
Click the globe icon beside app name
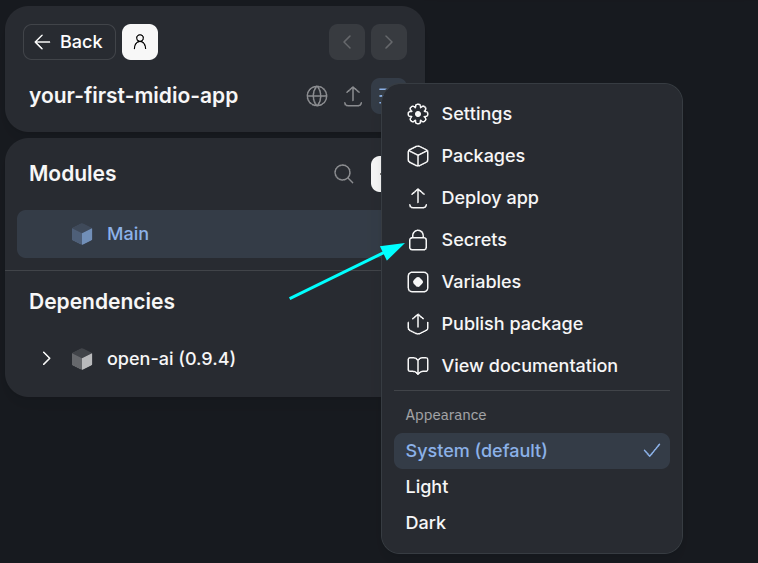point(317,96)
